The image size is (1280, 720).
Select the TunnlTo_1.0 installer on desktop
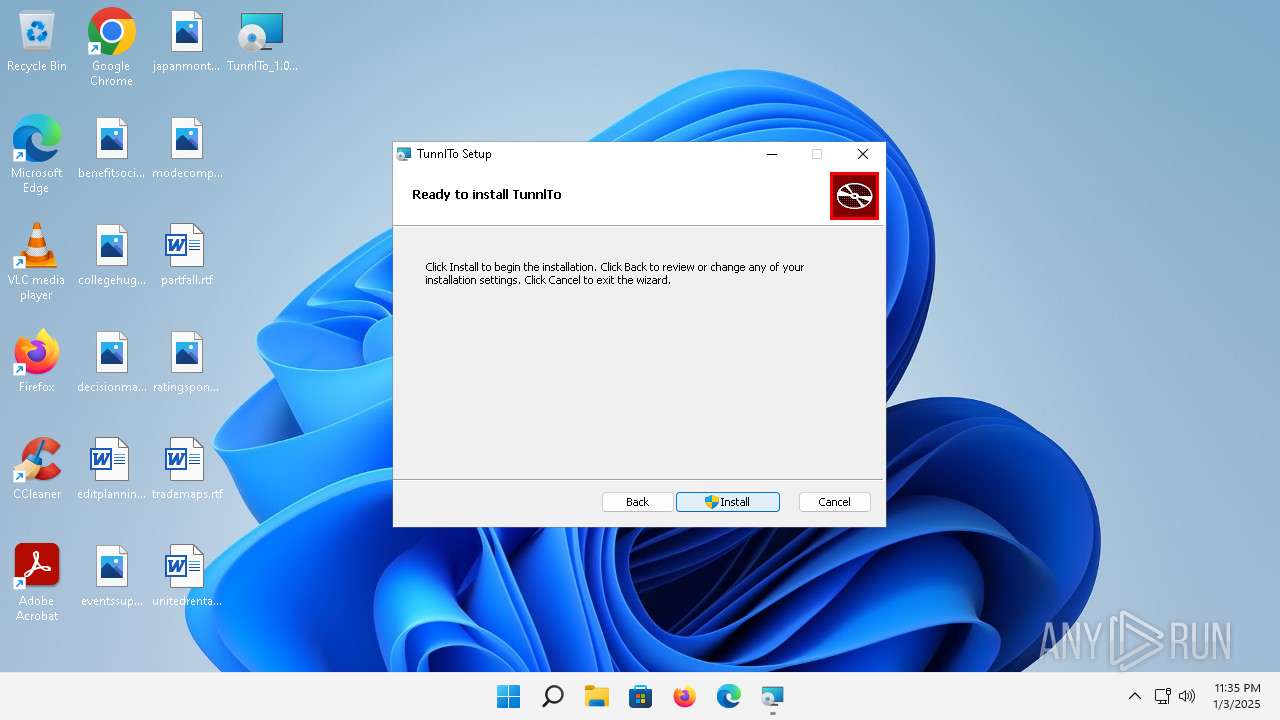click(x=262, y=42)
